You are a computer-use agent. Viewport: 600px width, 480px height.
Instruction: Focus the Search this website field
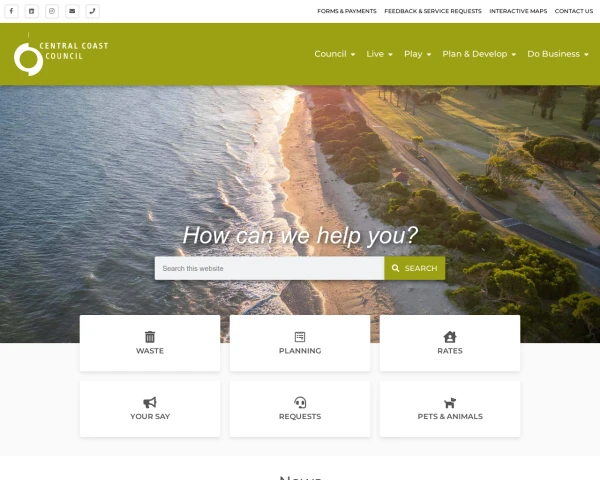(269, 268)
